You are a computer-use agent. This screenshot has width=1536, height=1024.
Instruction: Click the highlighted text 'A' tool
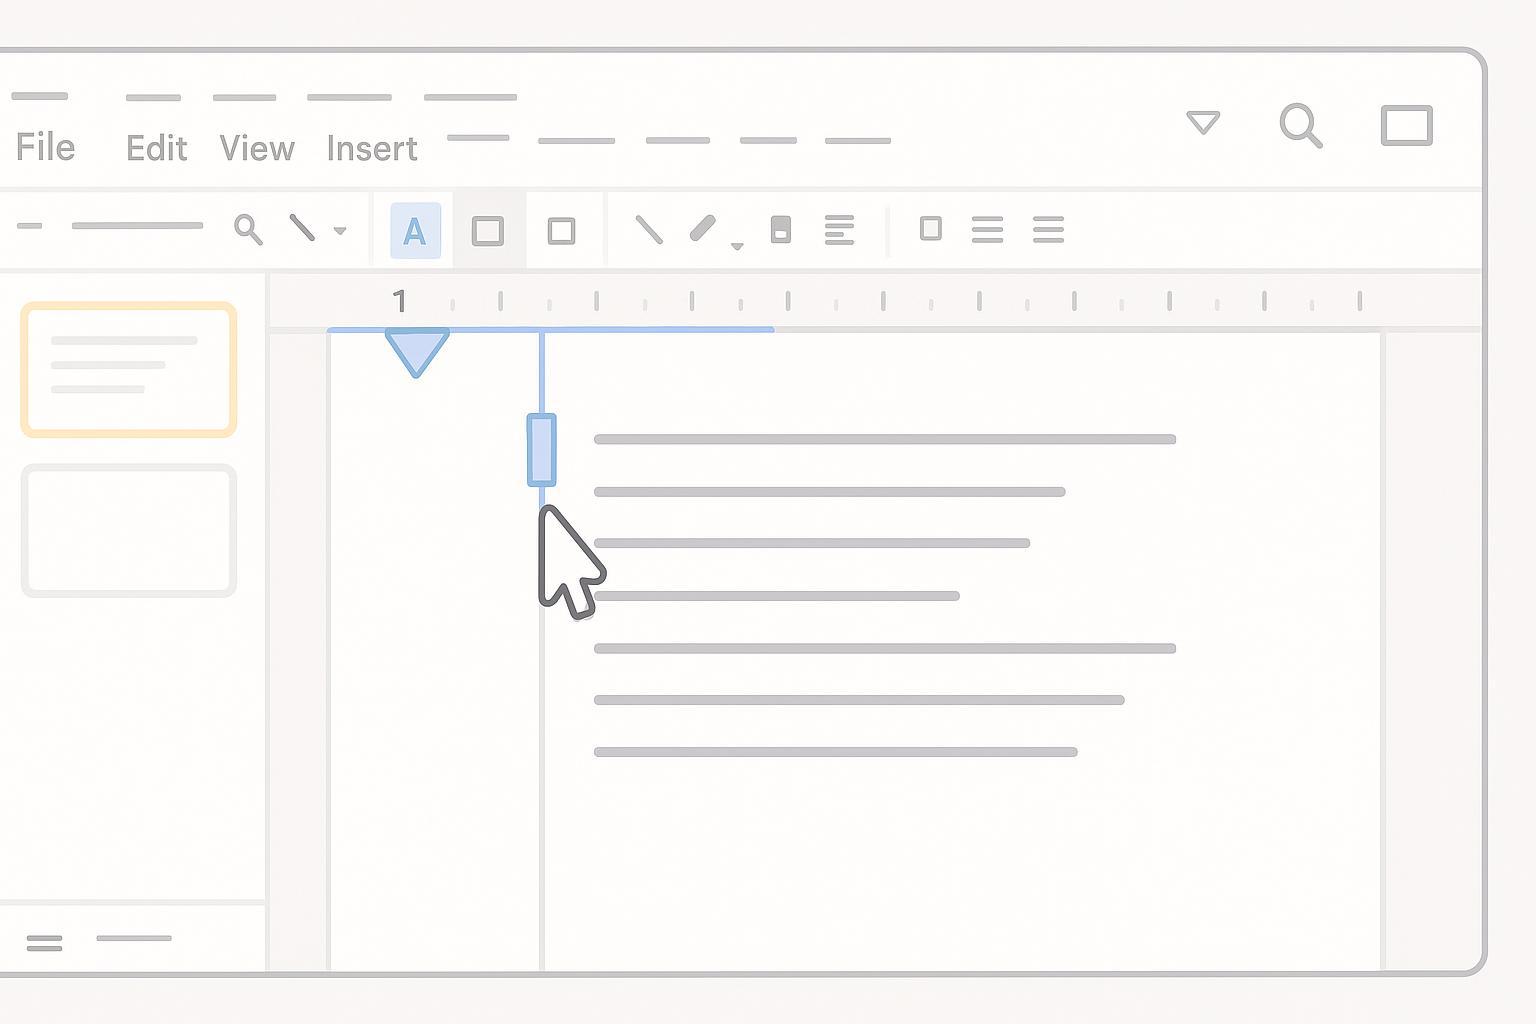415,231
